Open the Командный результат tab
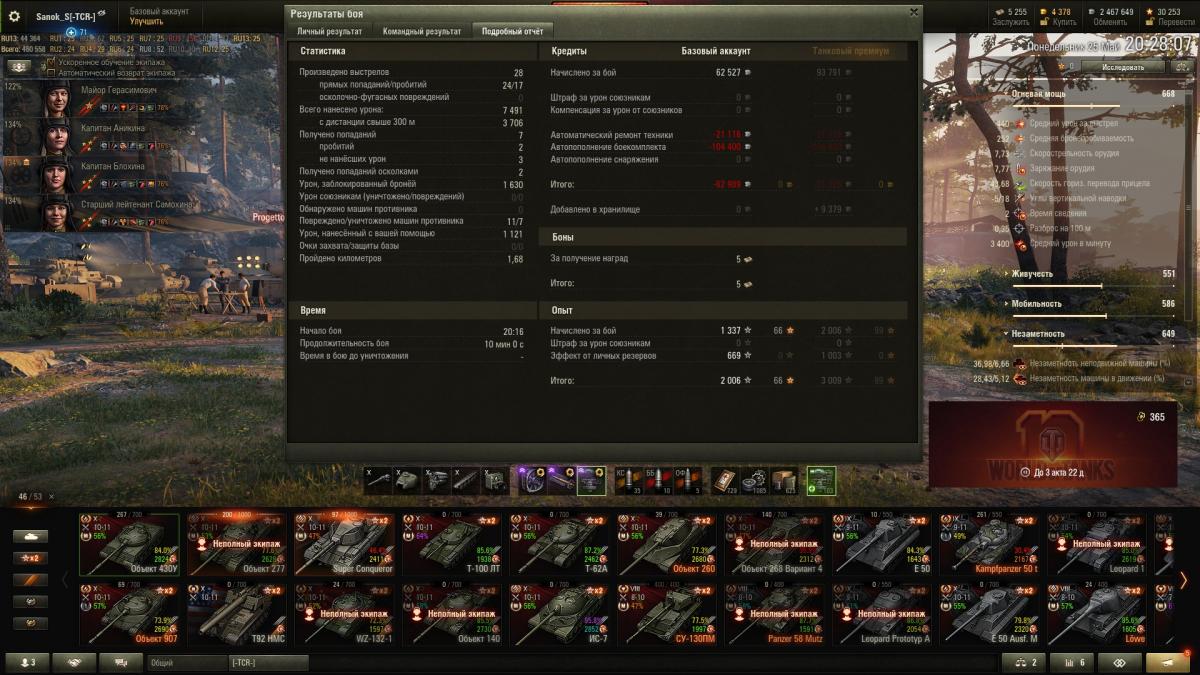Image resolution: width=1200 pixels, height=675 pixels. (422, 31)
